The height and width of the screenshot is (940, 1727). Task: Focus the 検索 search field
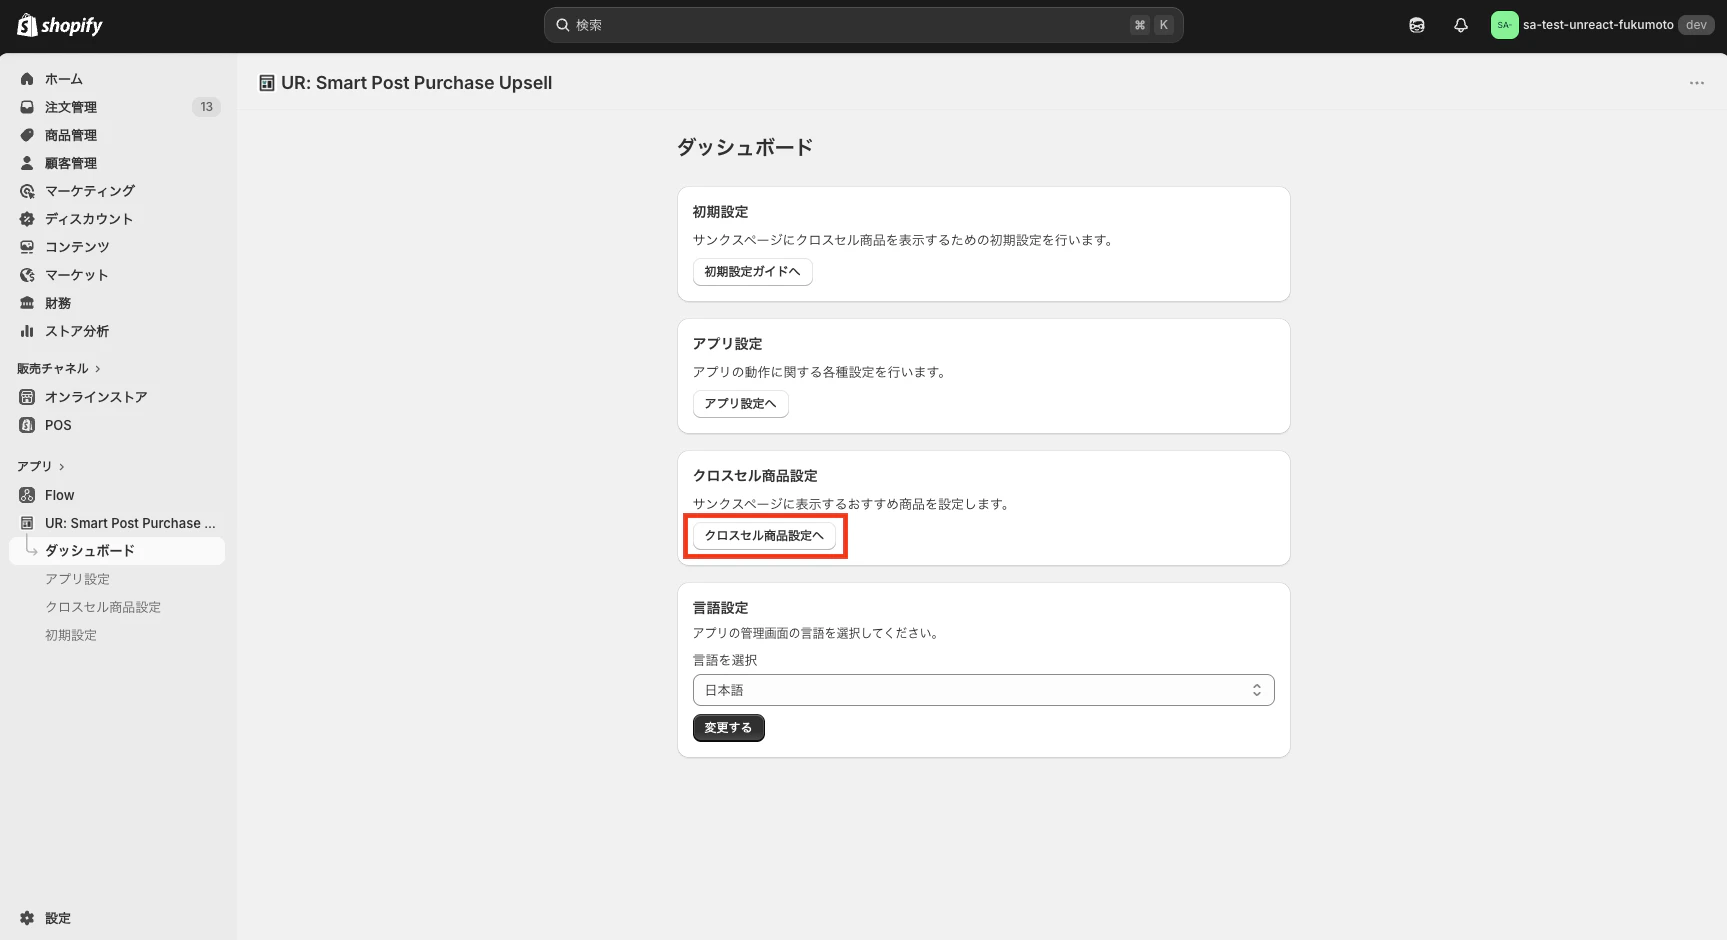[863, 25]
